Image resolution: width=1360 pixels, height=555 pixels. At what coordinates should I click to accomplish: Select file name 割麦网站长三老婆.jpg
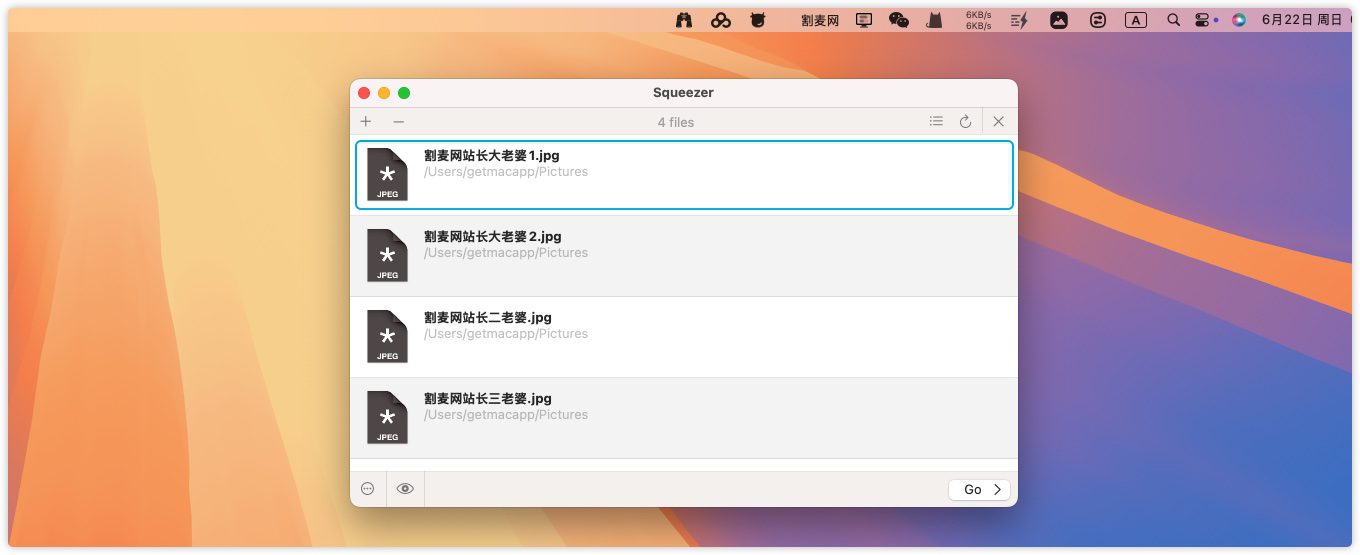coord(488,399)
